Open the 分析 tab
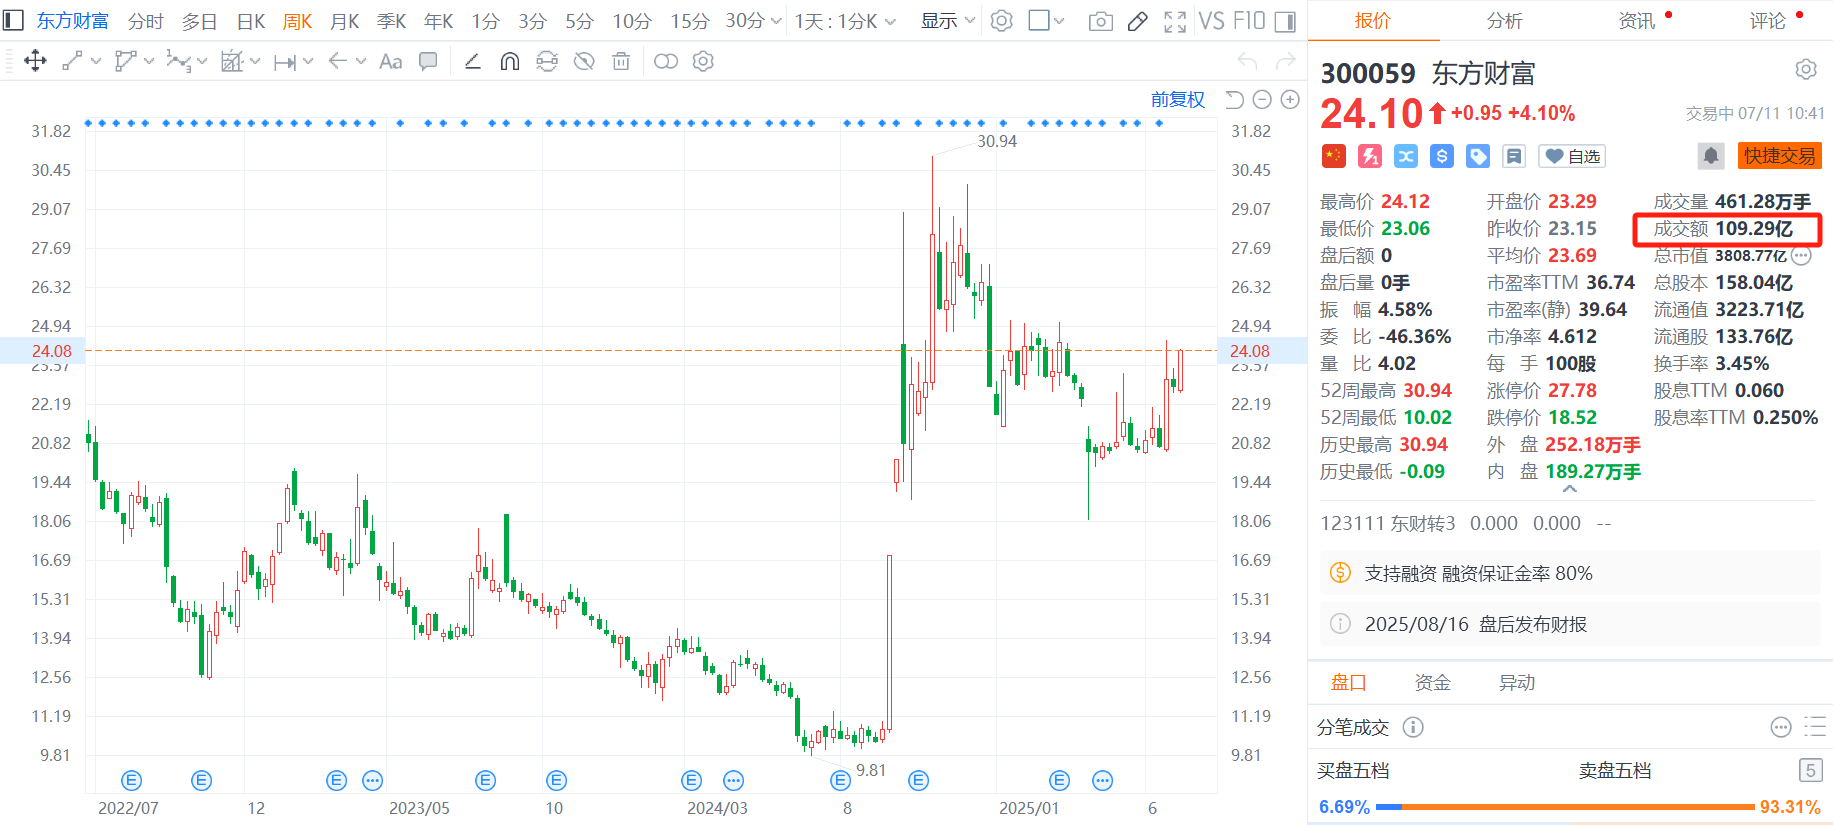 (x=1504, y=21)
